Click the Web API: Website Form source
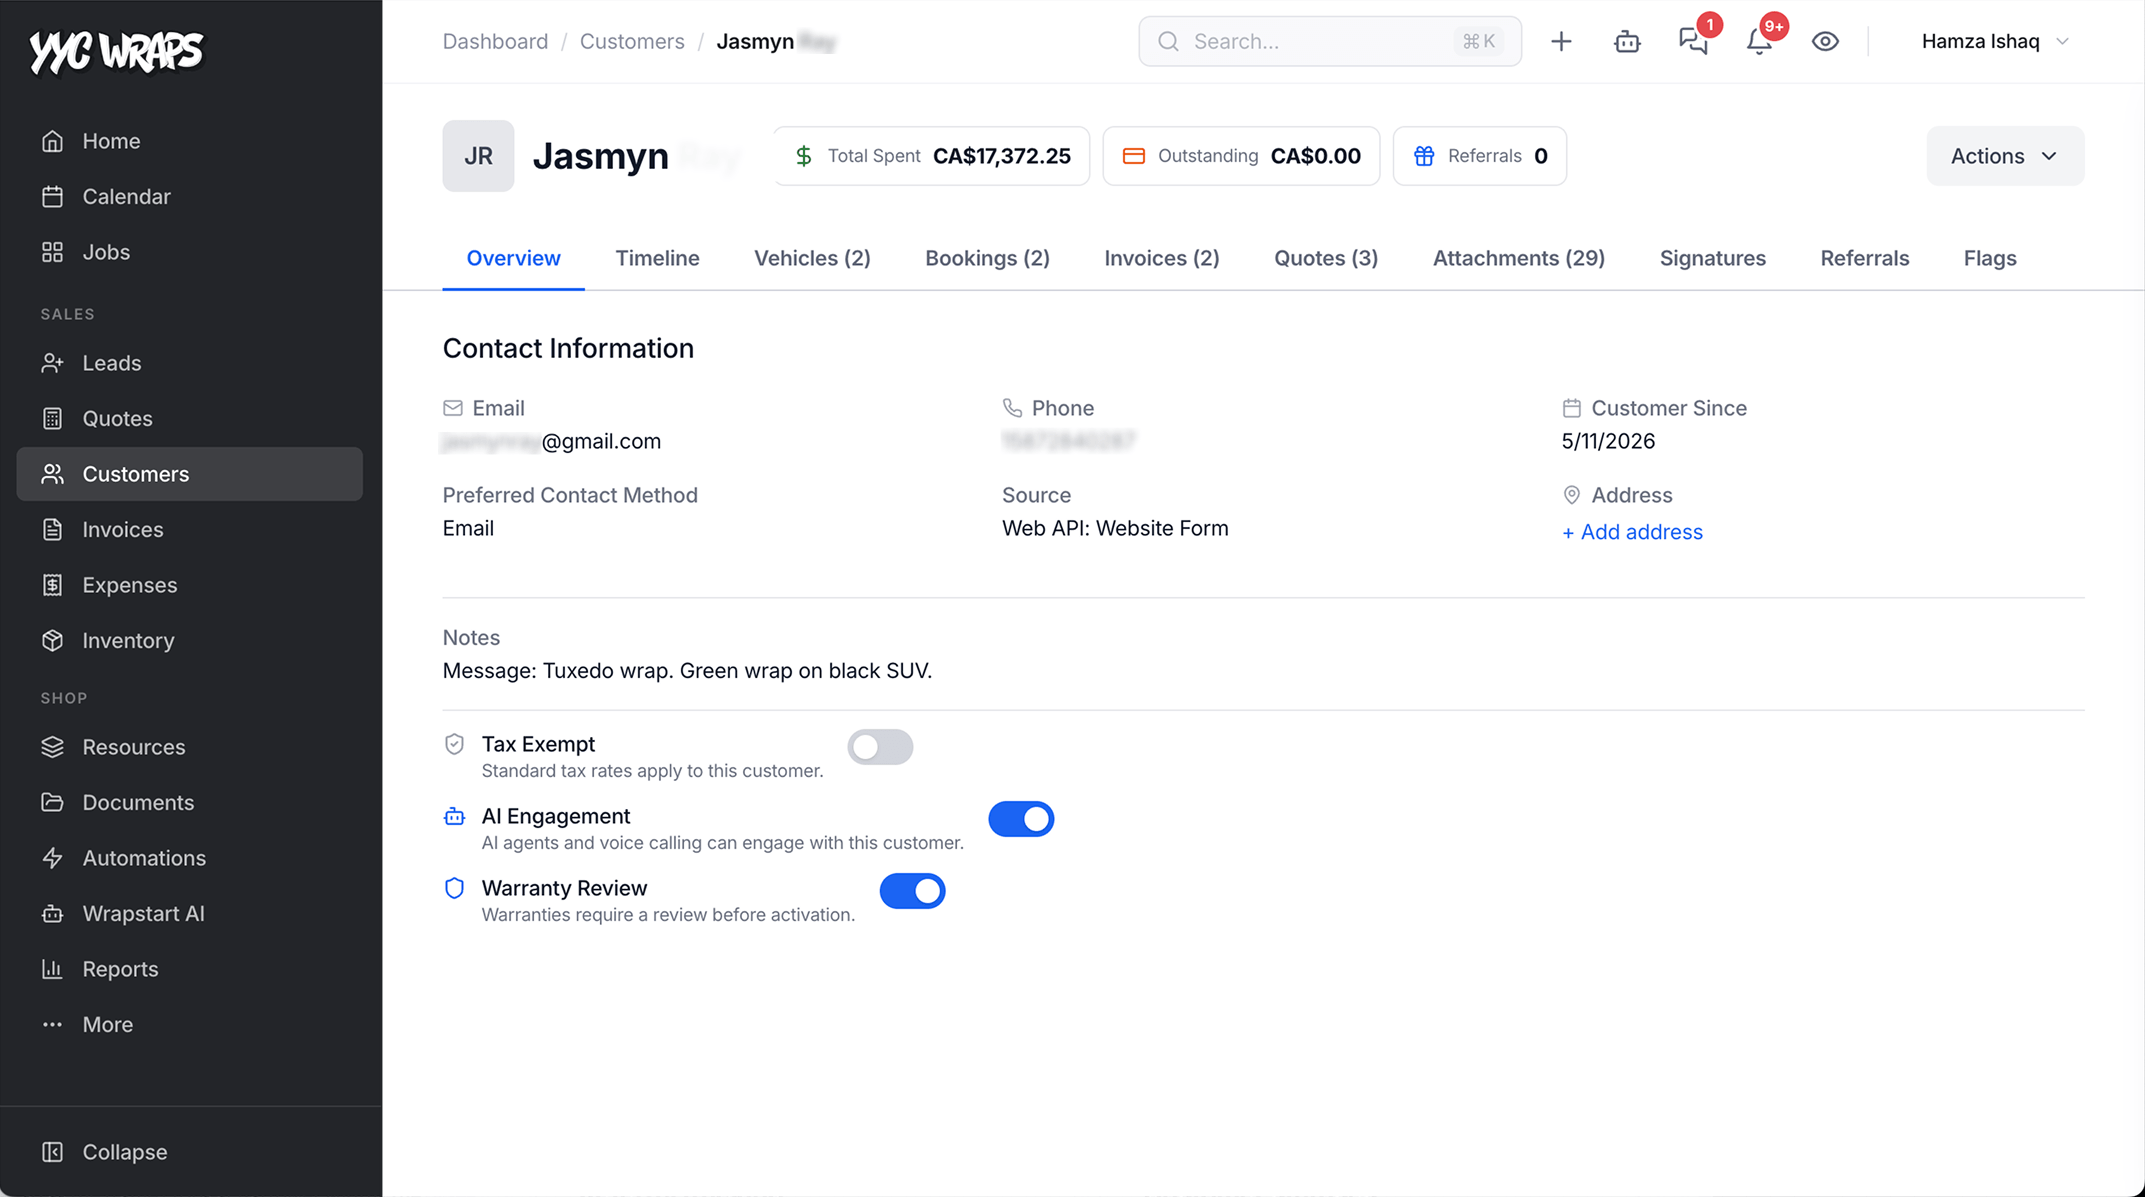Image resolution: width=2145 pixels, height=1197 pixels. tap(1115, 528)
